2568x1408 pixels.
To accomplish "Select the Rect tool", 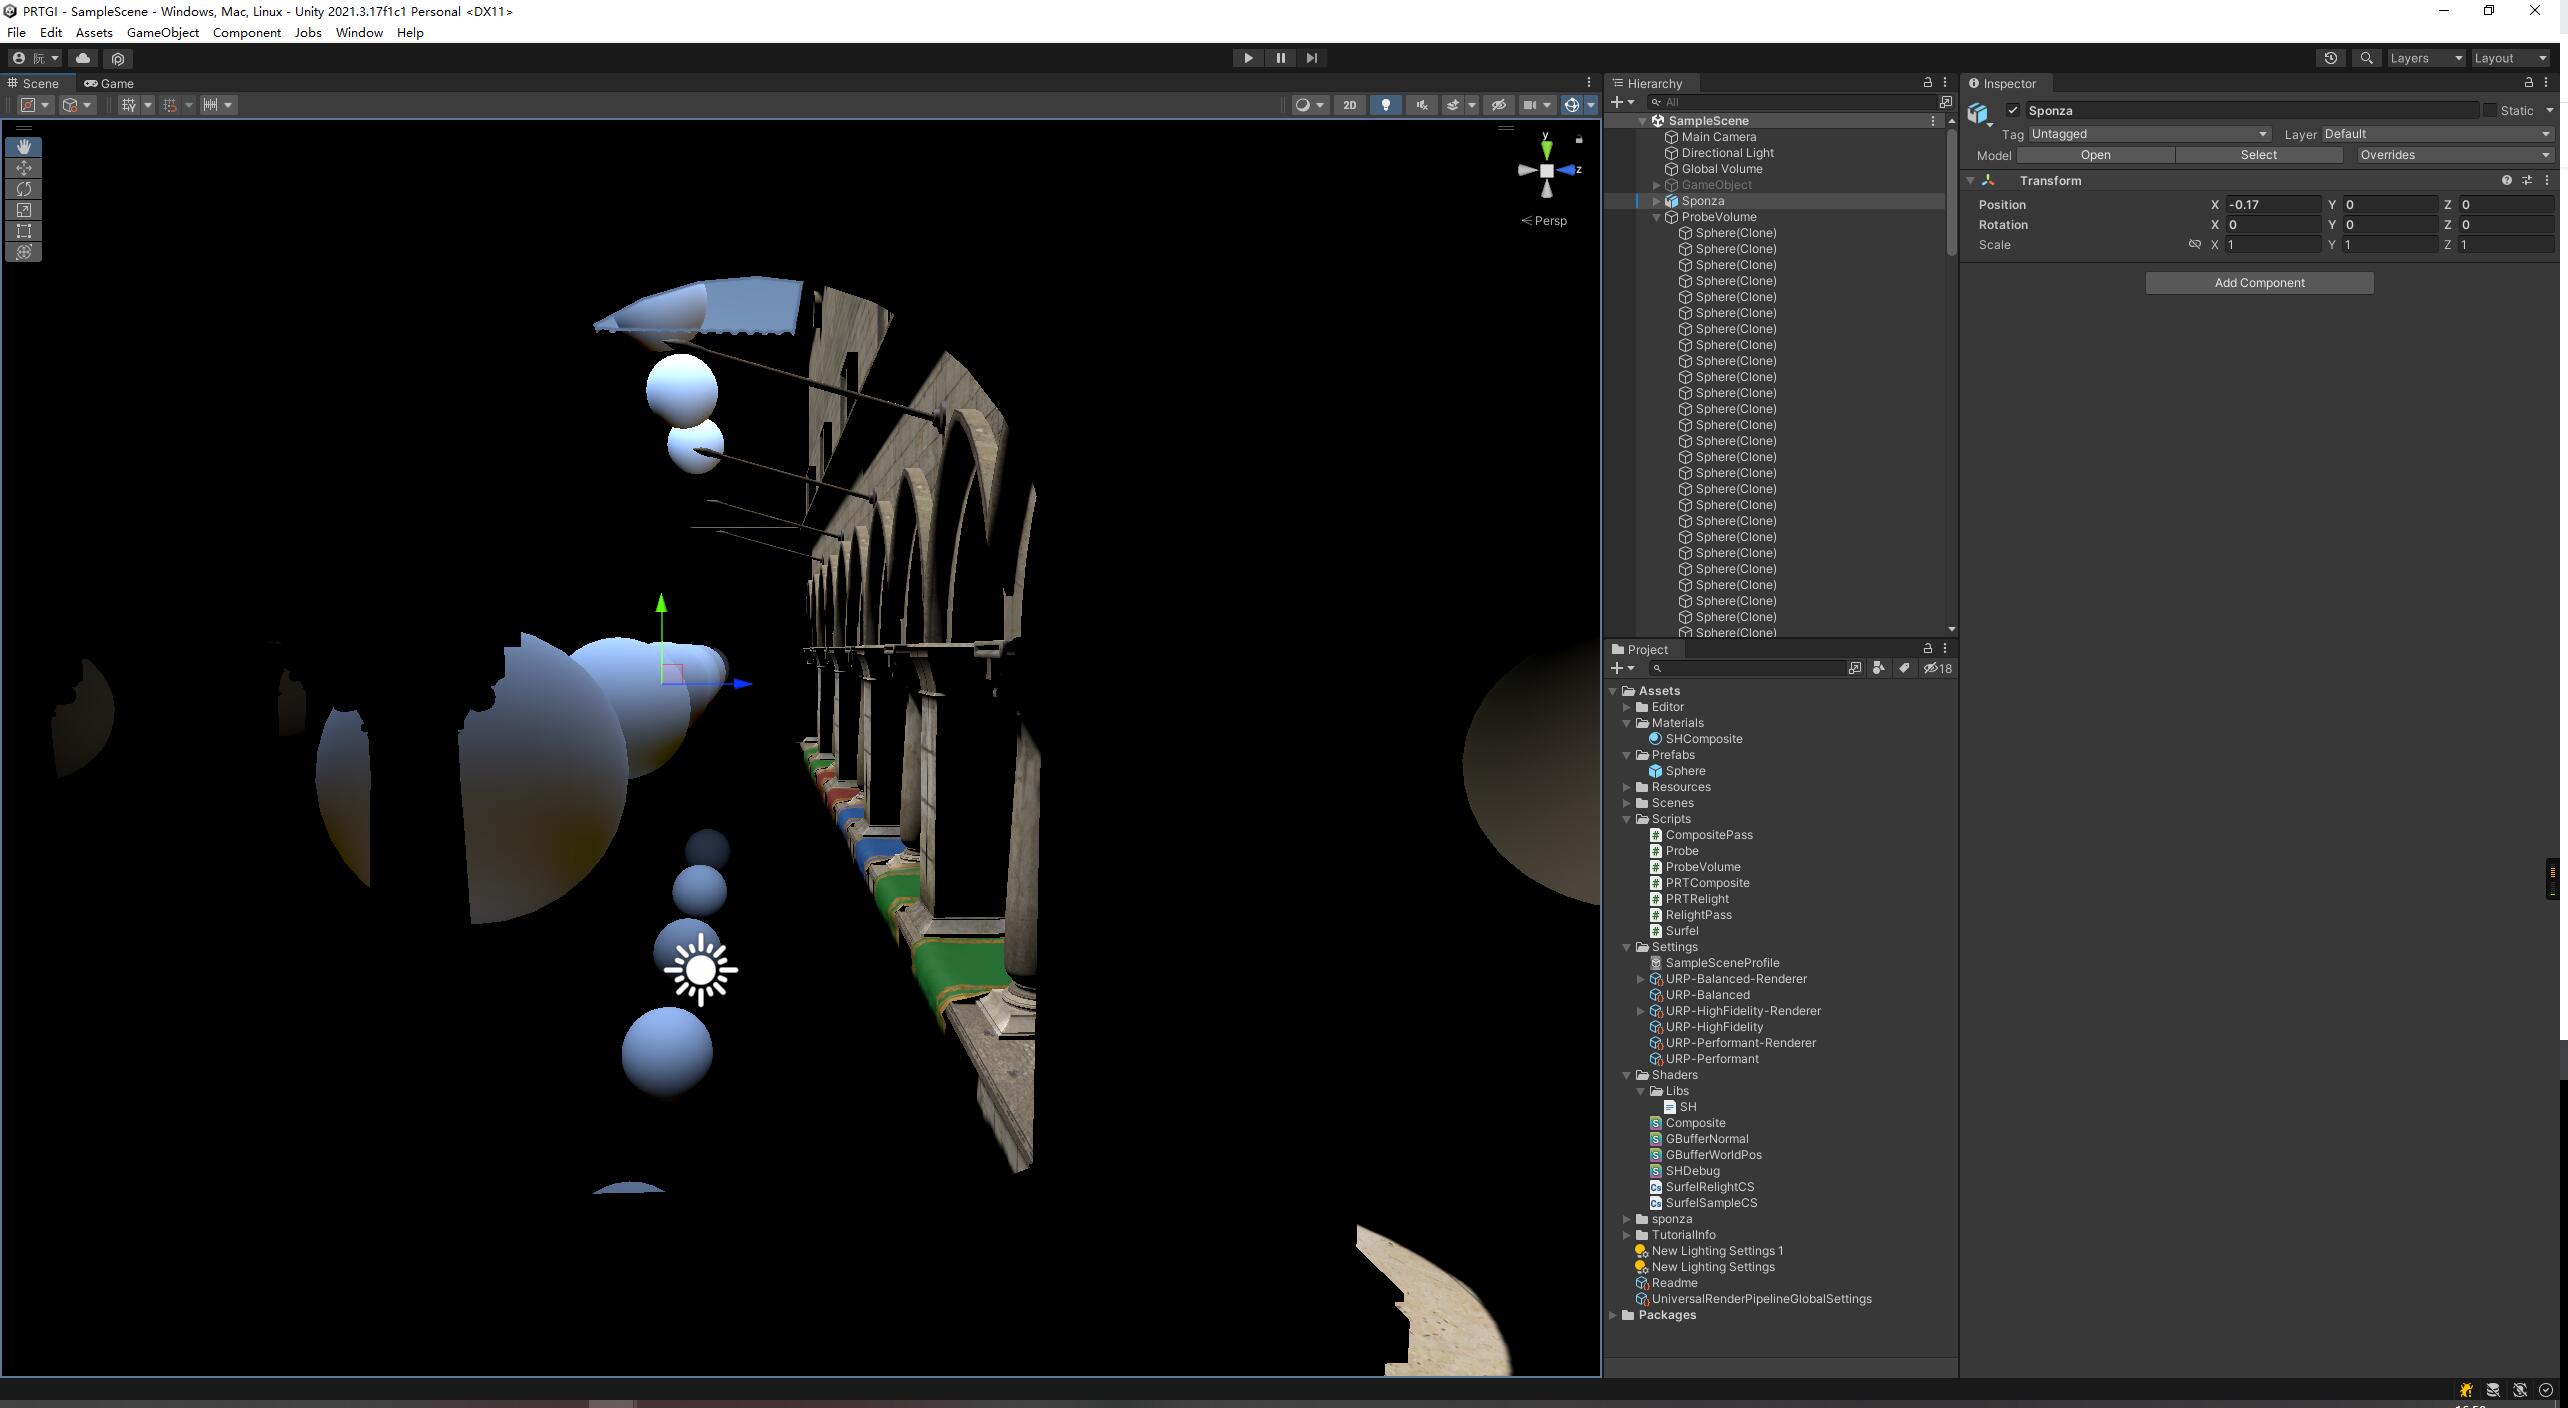I will [24, 231].
